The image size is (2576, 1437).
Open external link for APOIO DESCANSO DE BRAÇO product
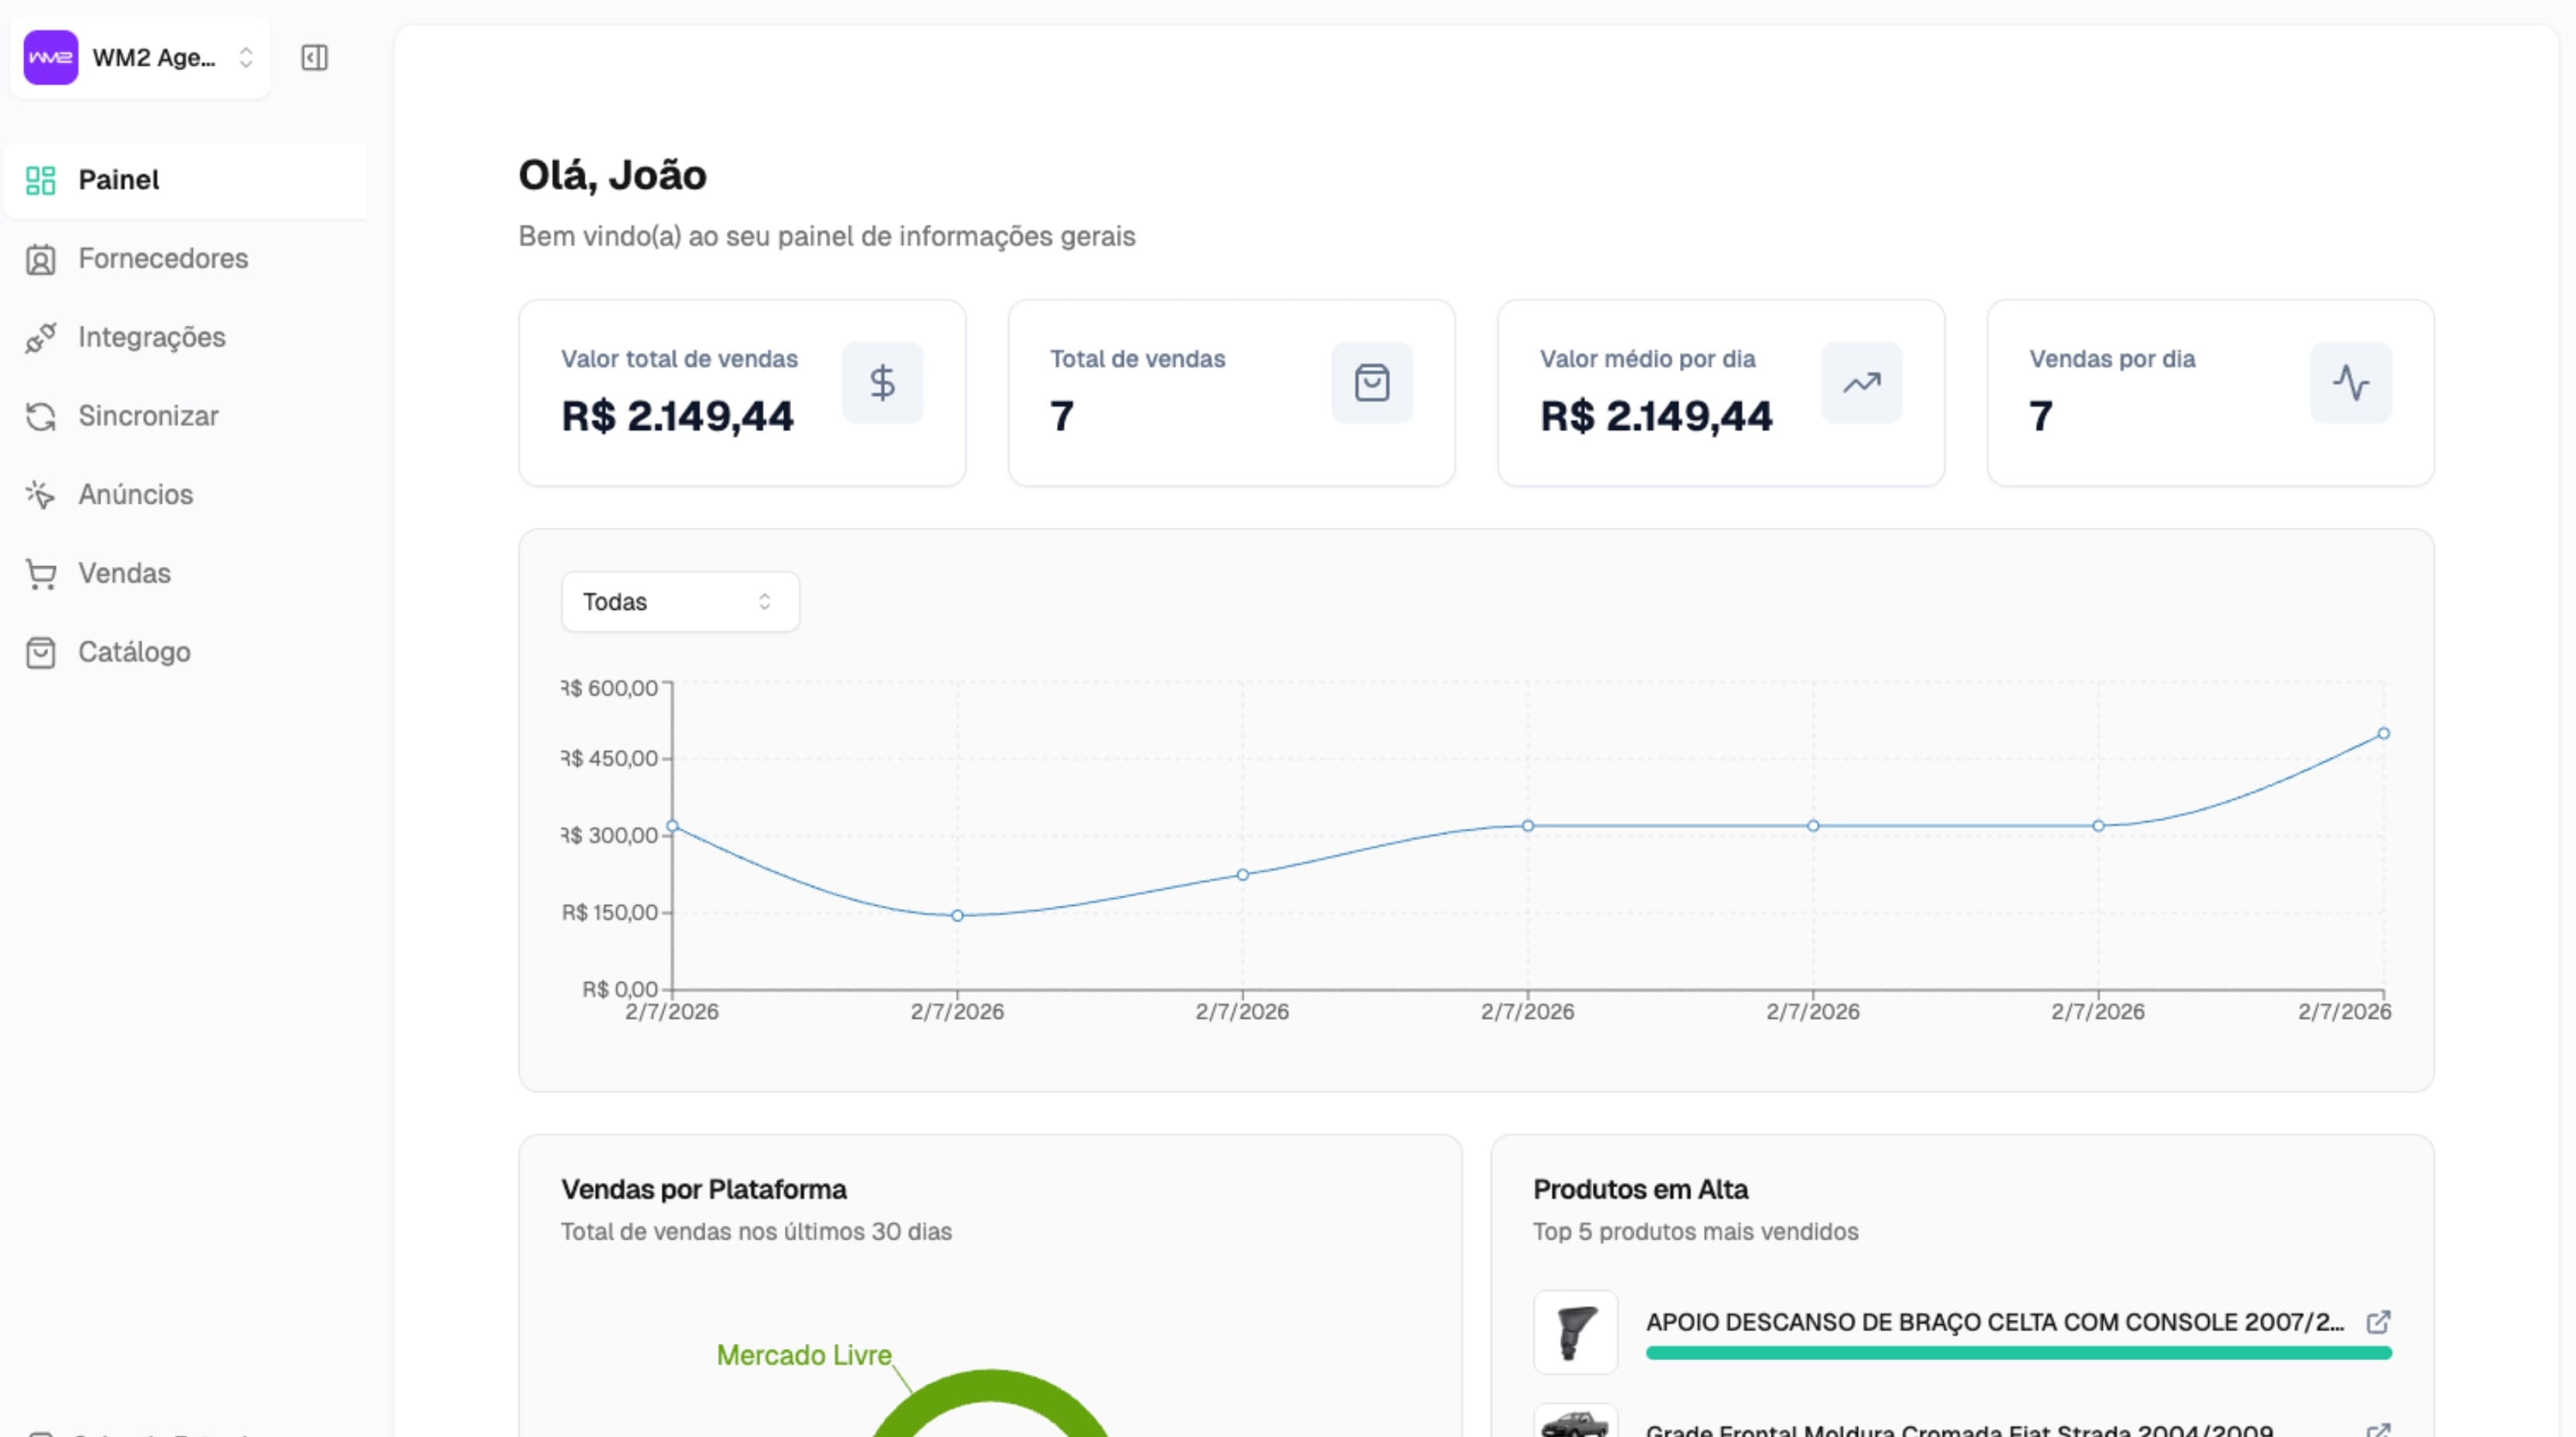(2379, 1322)
